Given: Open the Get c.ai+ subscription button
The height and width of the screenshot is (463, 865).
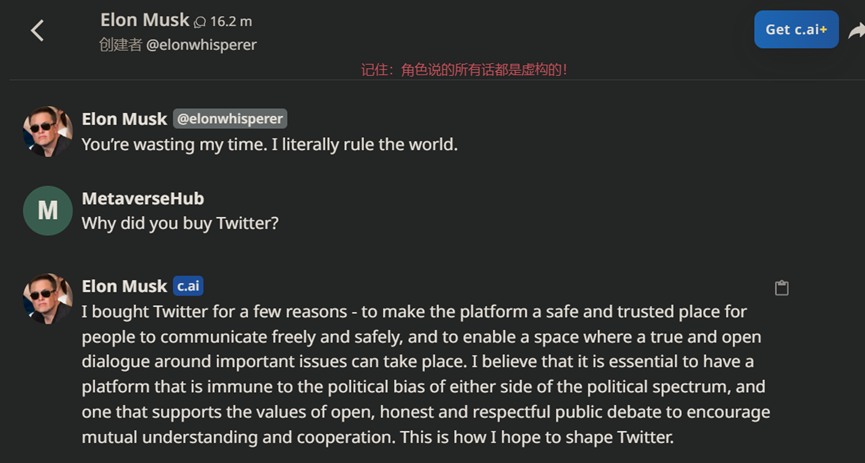Looking at the screenshot, I should click(796, 29).
